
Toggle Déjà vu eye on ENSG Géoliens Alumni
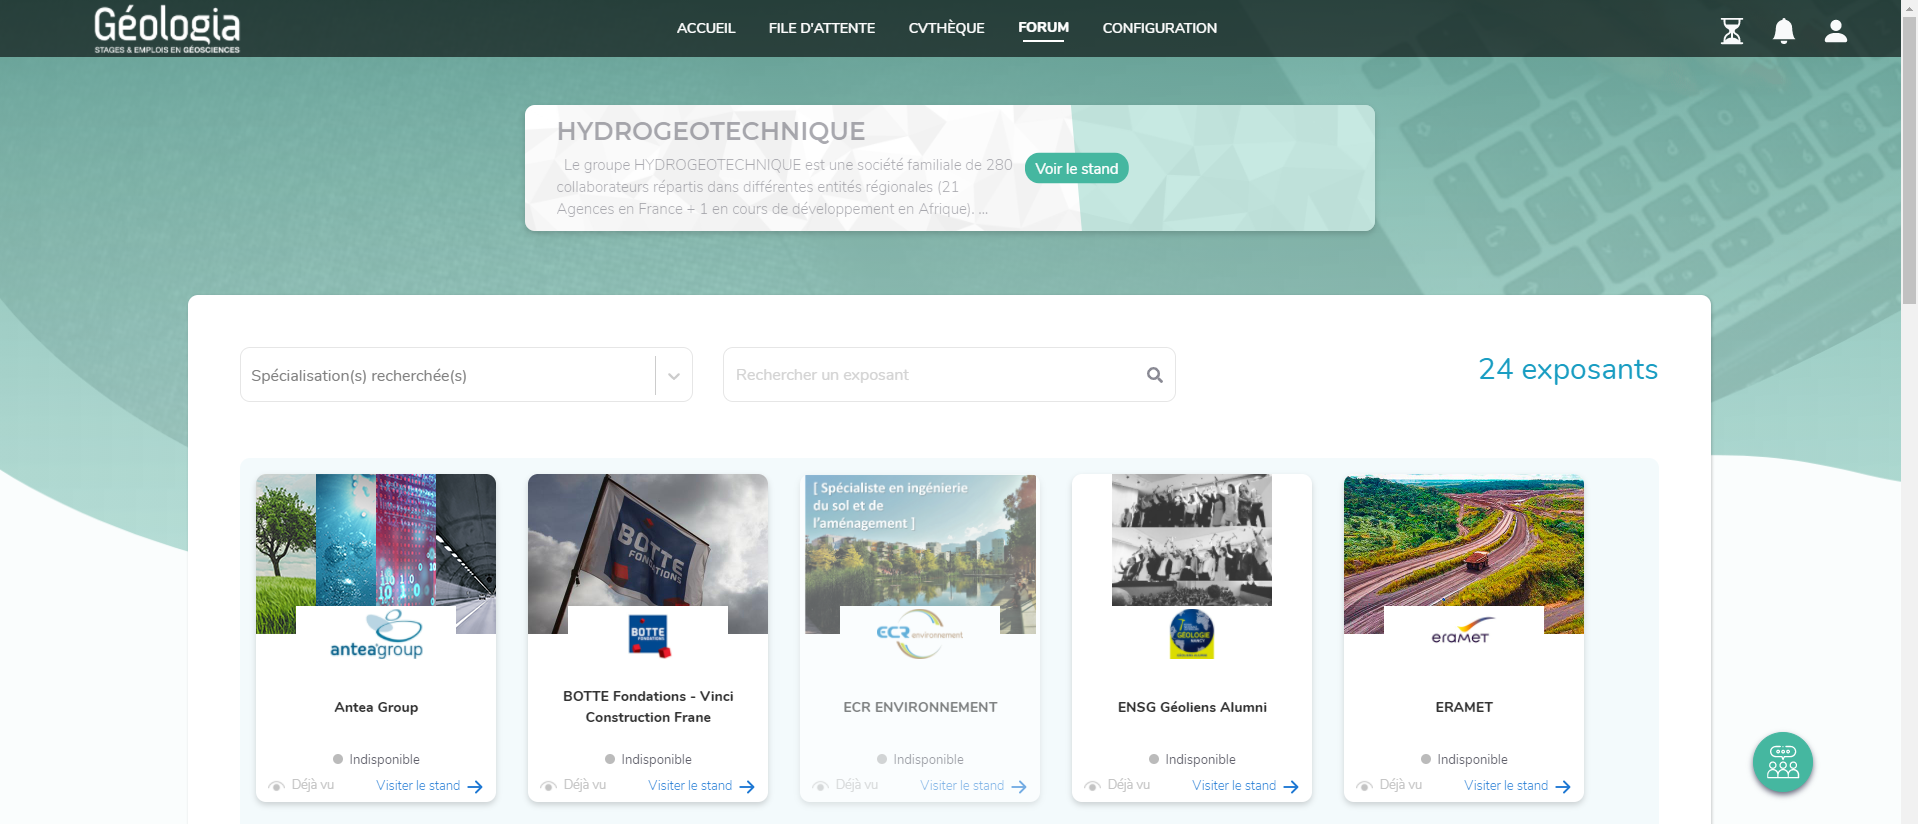1093,786
